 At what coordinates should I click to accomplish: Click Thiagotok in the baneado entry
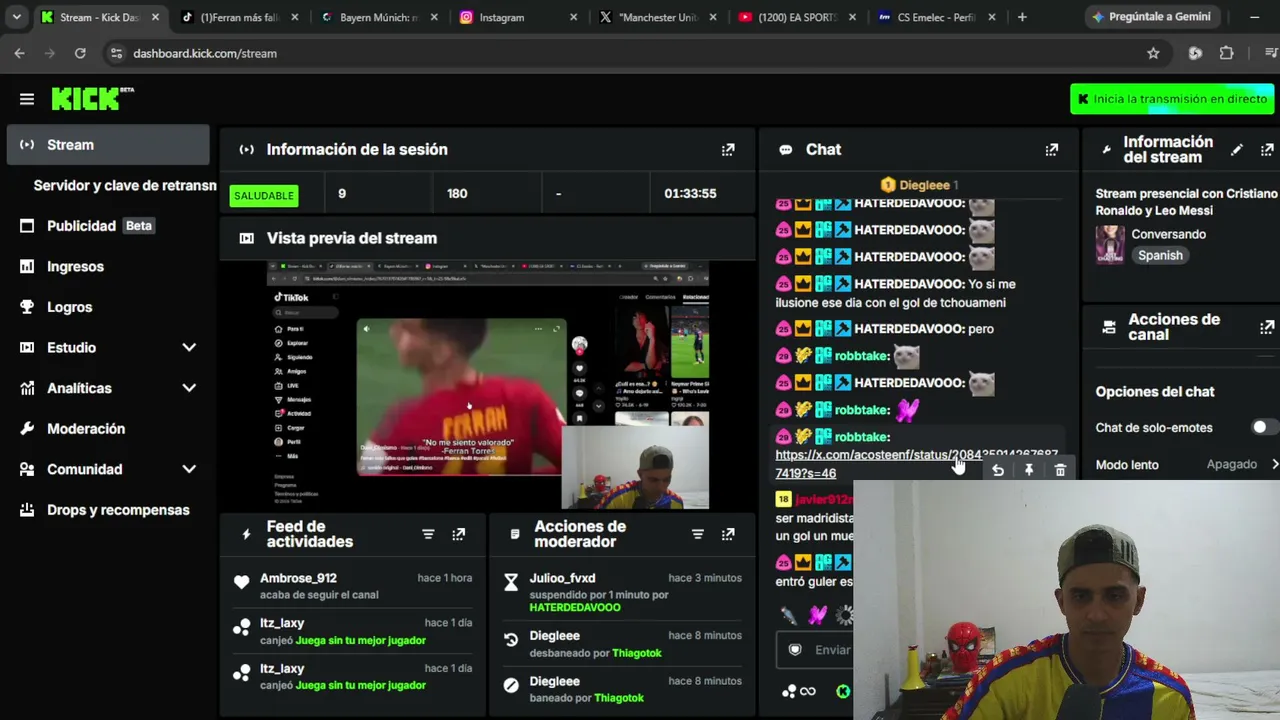(x=619, y=698)
